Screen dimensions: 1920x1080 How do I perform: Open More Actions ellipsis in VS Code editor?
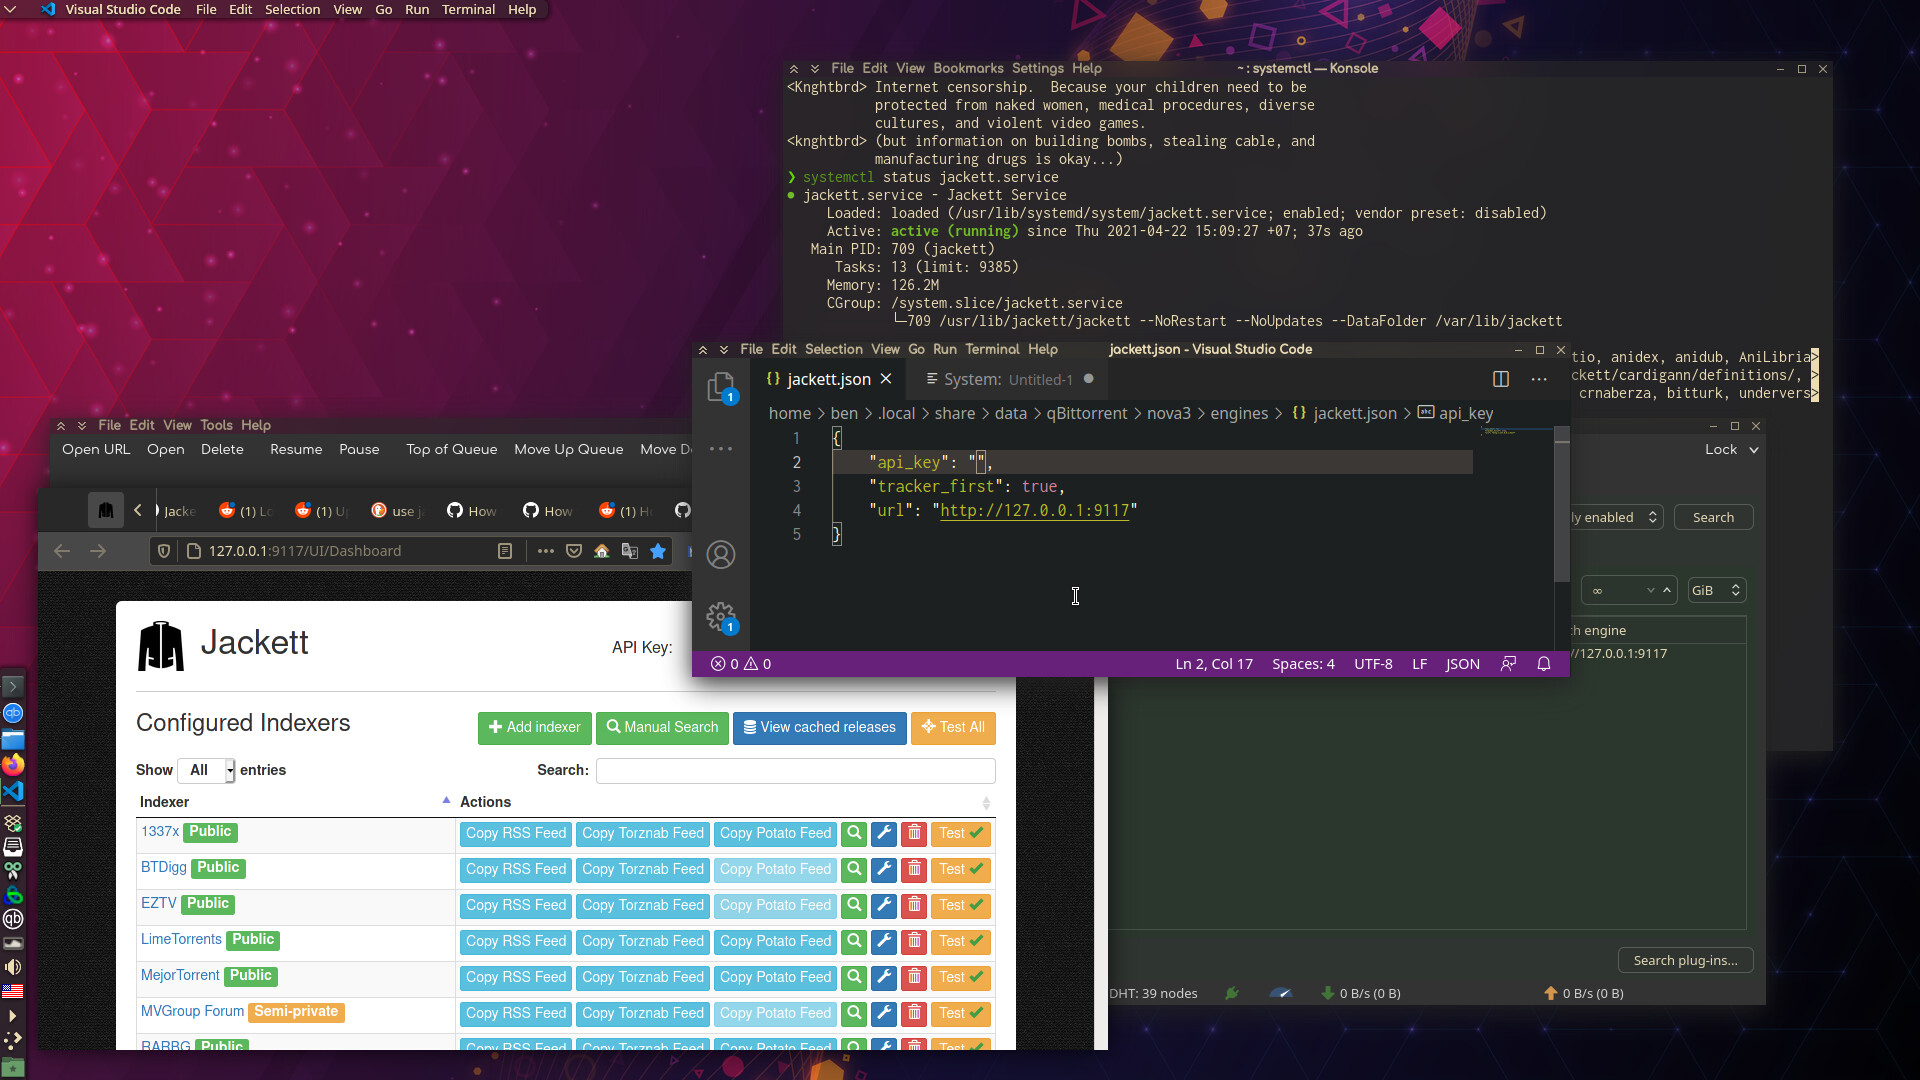click(1539, 379)
